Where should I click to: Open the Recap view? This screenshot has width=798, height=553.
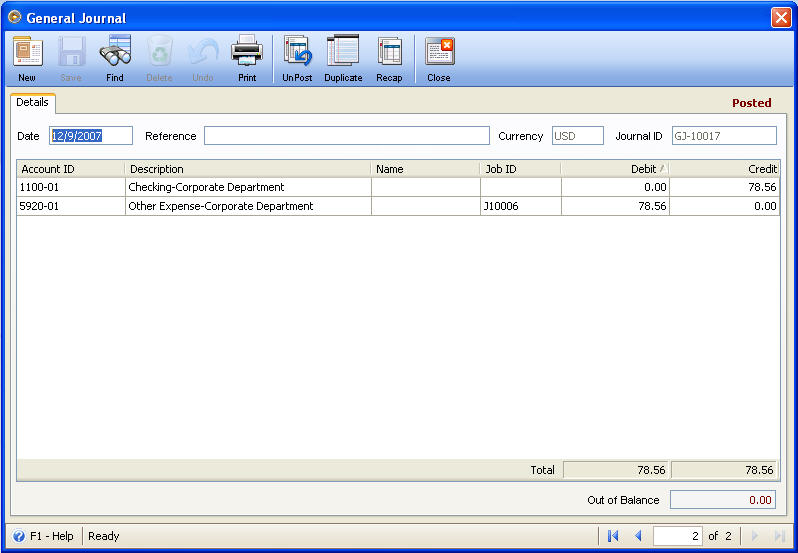[389, 59]
